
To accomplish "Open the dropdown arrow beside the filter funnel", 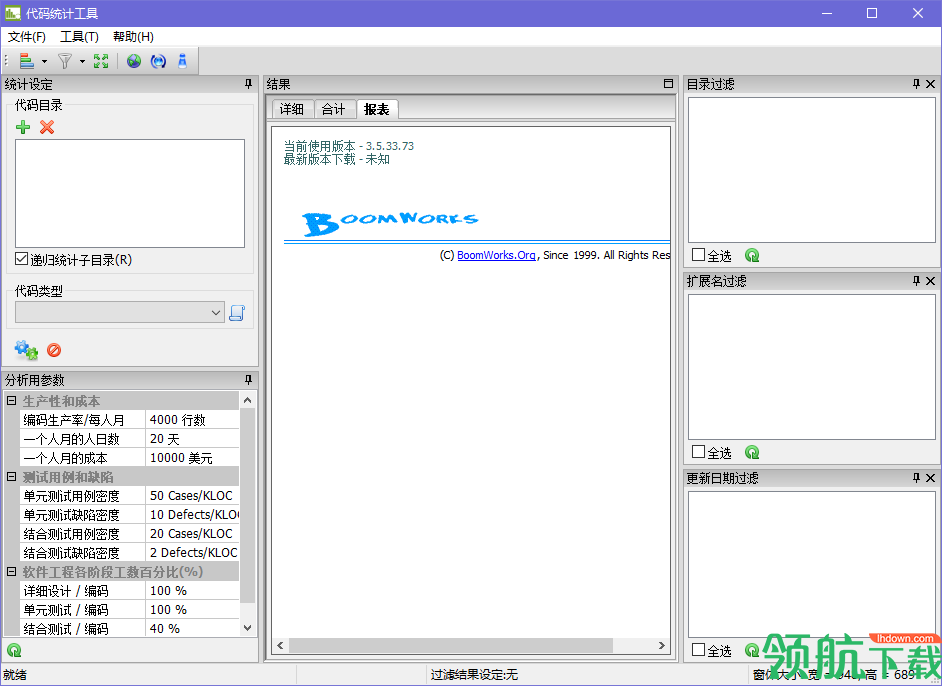I will click(82, 61).
